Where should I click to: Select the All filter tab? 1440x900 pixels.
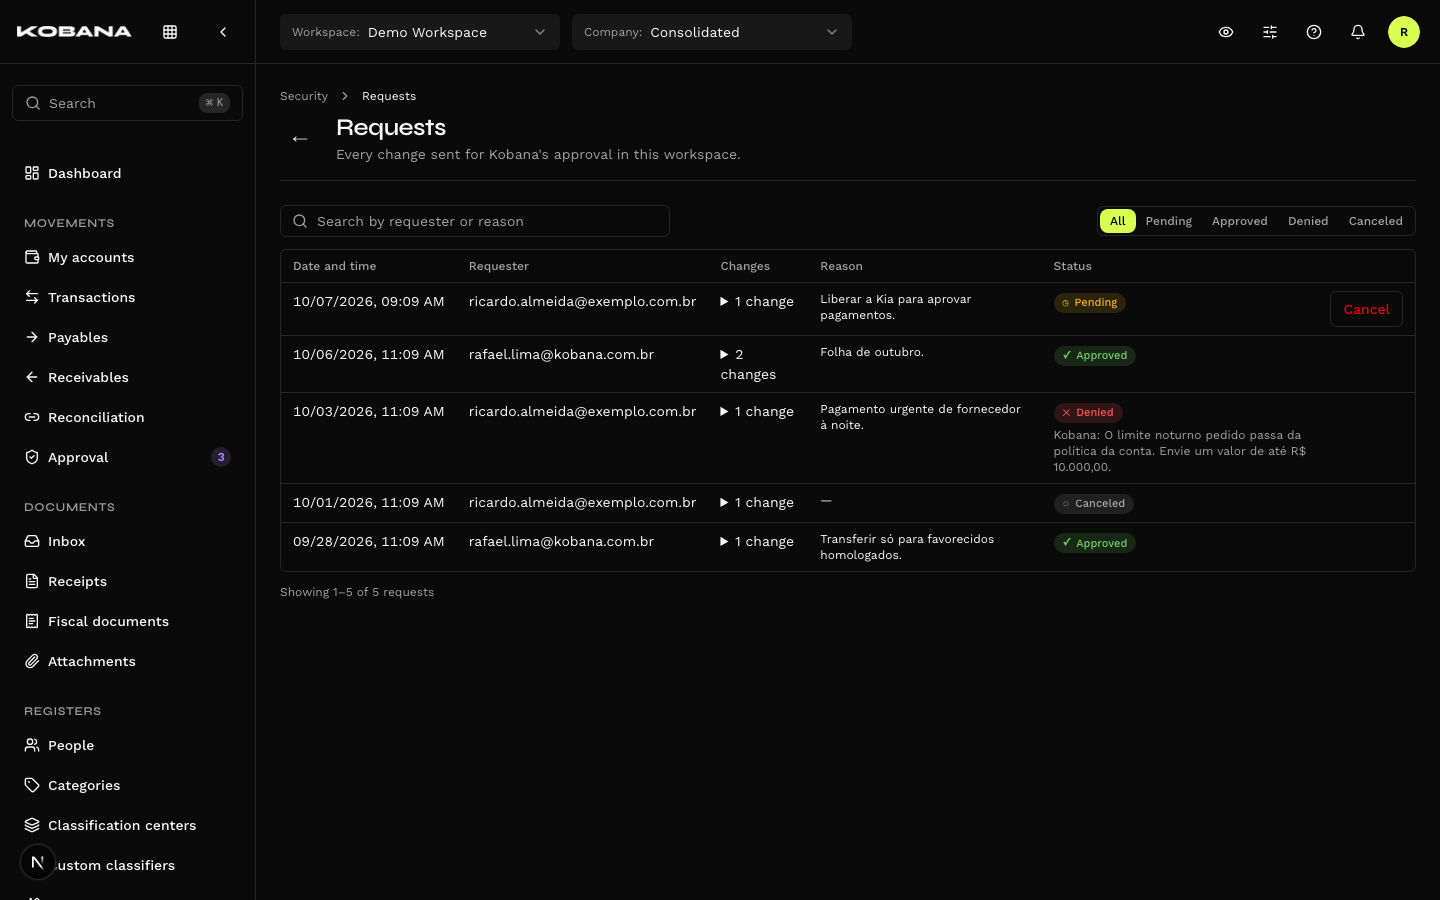click(1118, 221)
